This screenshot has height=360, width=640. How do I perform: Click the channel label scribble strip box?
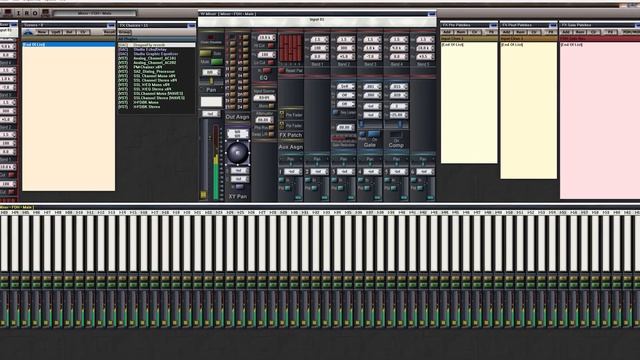pos(211,102)
